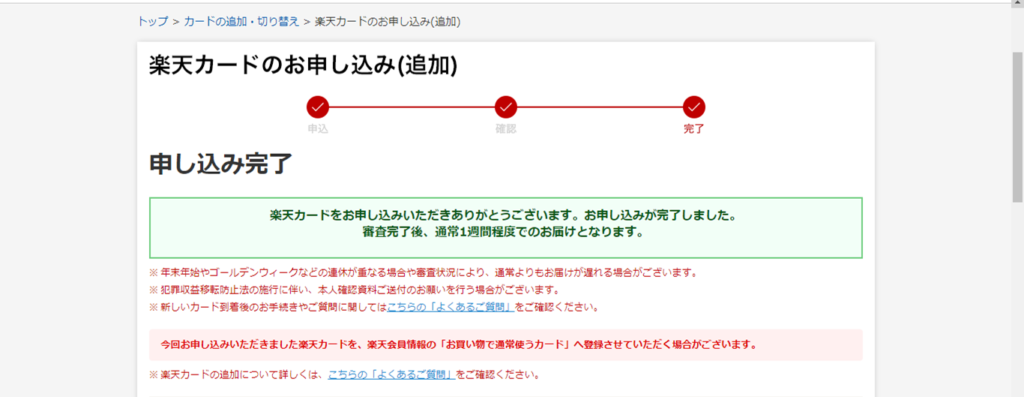This screenshot has width=1024, height=397.
Task: Go to カードの追加・切り替え breadcrumb
Action: [241, 21]
